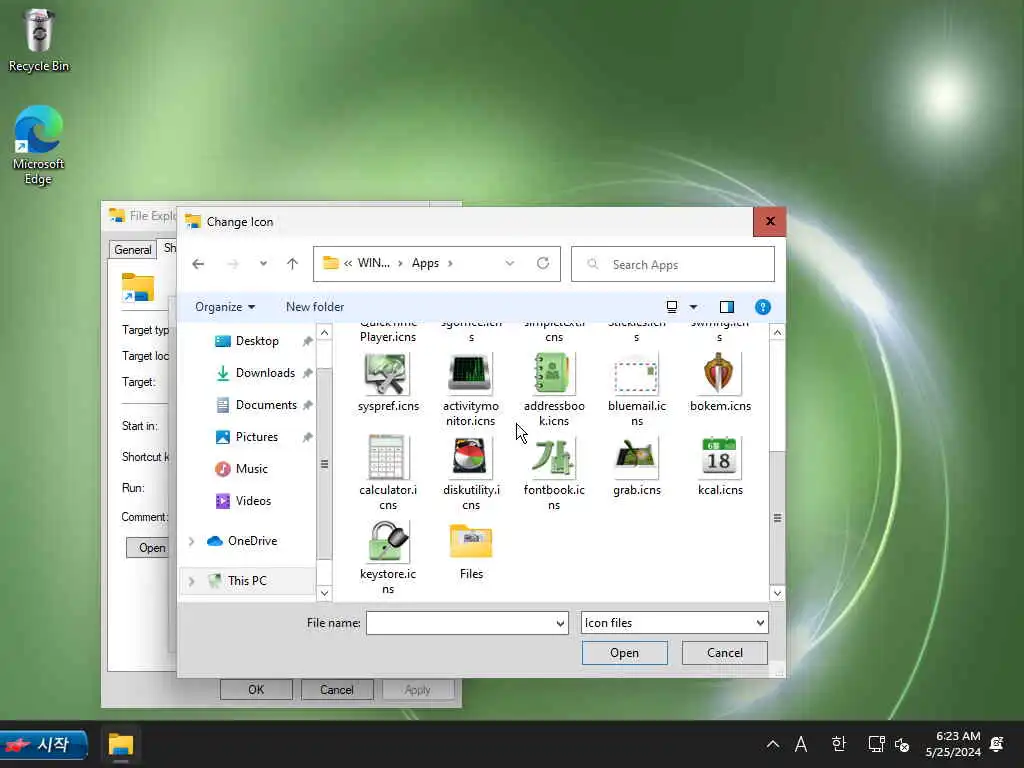Open the network tray icon
Image resolution: width=1024 pixels, height=768 pixels.
pyautogui.click(x=876, y=744)
